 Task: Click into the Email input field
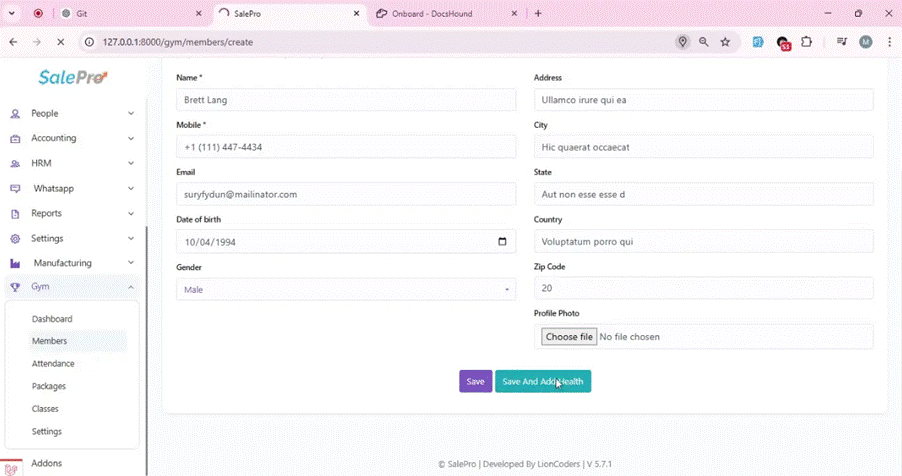click(346, 194)
